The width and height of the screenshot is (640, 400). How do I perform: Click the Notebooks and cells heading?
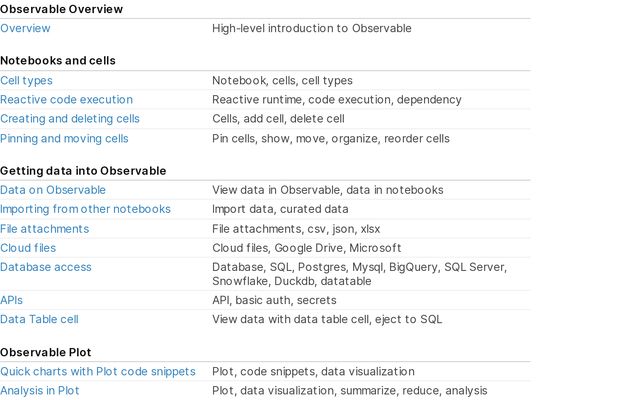(x=57, y=61)
